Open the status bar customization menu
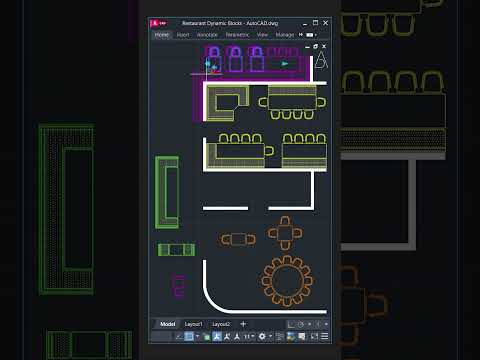 pyautogui.click(x=324, y=336)
